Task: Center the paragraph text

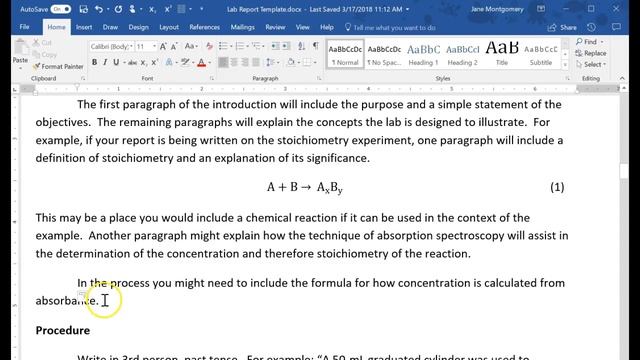Action: (234, 62)
